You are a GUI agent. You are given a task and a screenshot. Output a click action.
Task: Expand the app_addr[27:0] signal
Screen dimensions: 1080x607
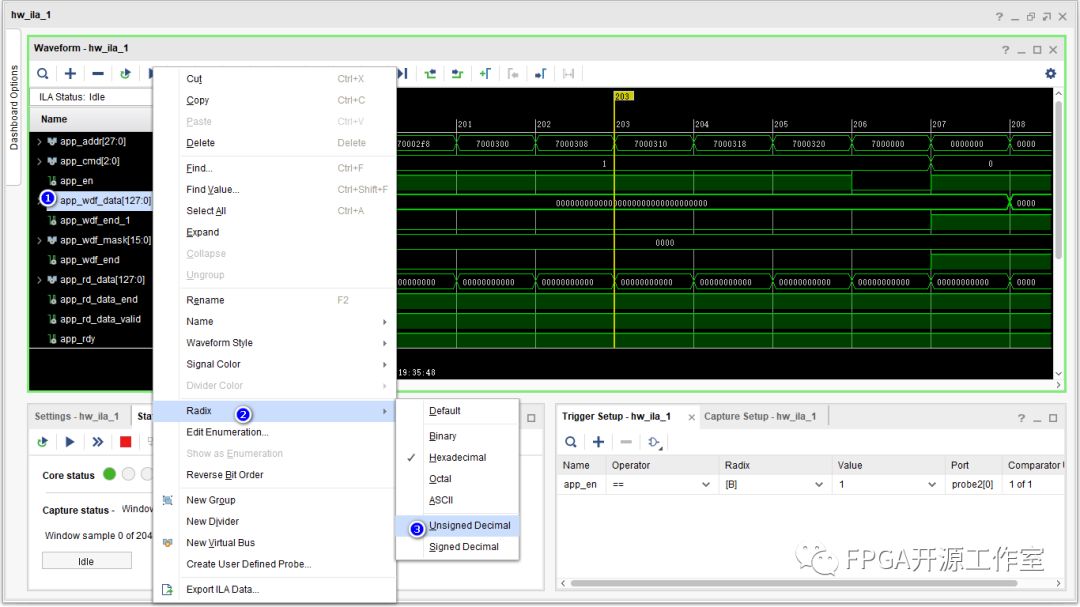coord(40,142)
